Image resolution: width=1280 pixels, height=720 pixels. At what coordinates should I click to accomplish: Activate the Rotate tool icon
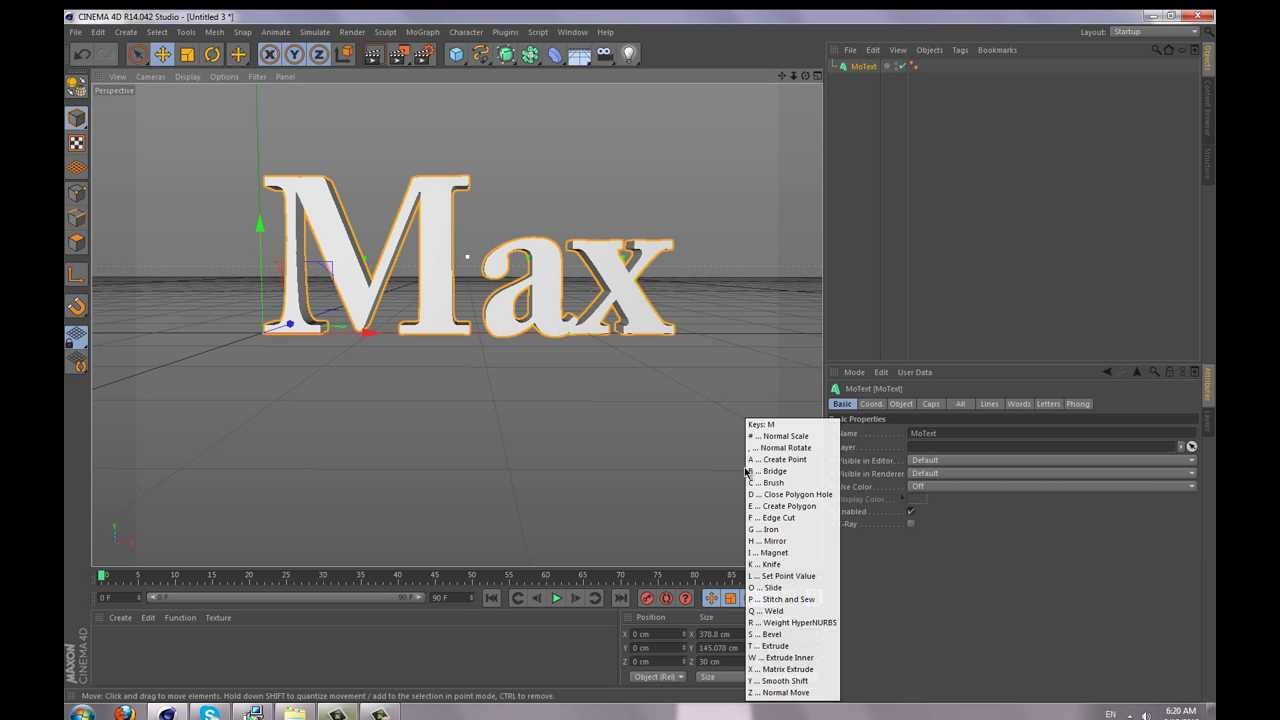click(x=212, y=55)
